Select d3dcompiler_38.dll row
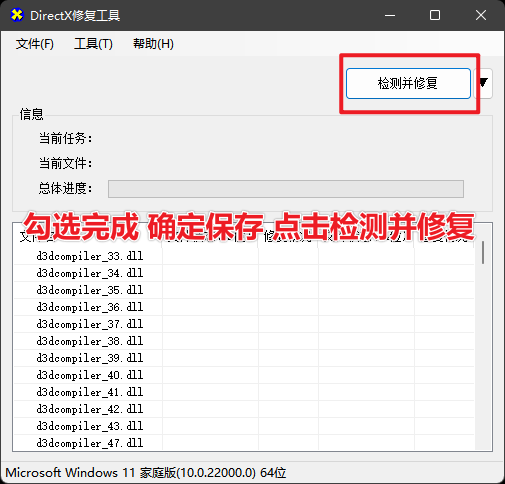 [244, 341]
